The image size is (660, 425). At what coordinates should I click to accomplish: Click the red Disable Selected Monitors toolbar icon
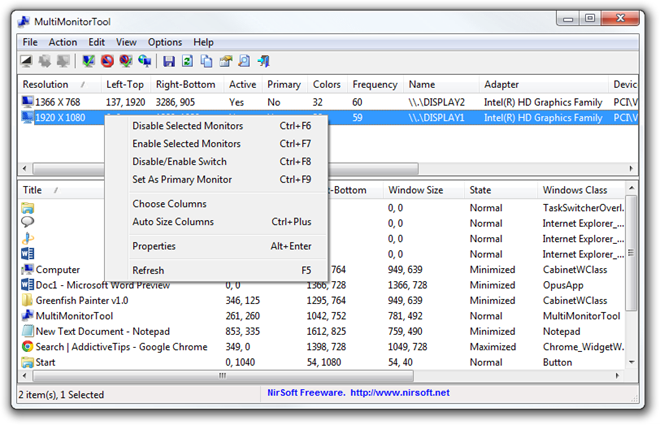(107, 61)
